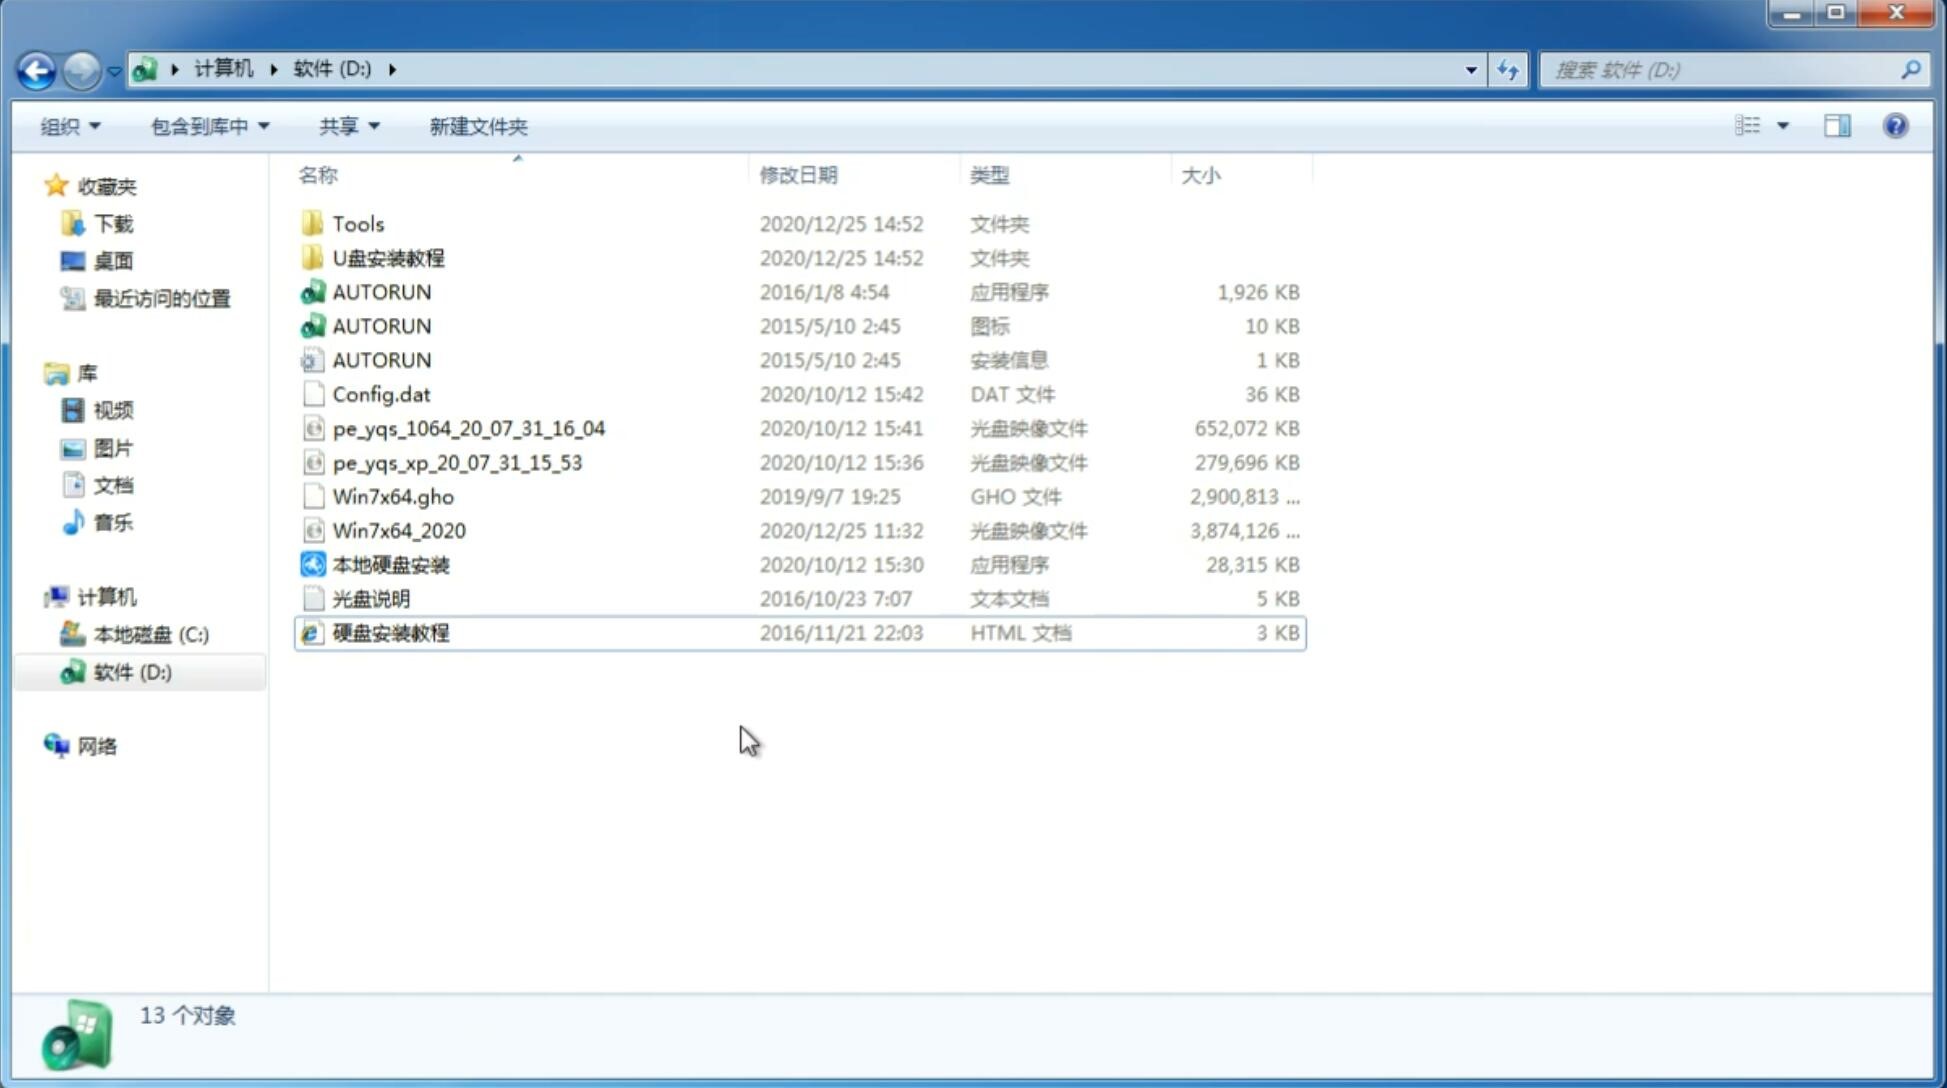
Task: Open Win7x64.gho Ghost file
Action: pos(394,496)
